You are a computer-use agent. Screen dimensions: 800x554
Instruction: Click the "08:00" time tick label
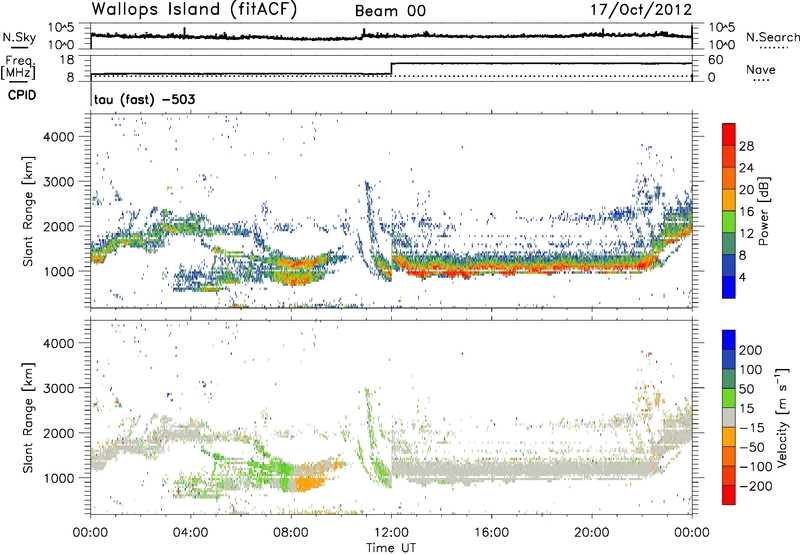pos(291,533)
